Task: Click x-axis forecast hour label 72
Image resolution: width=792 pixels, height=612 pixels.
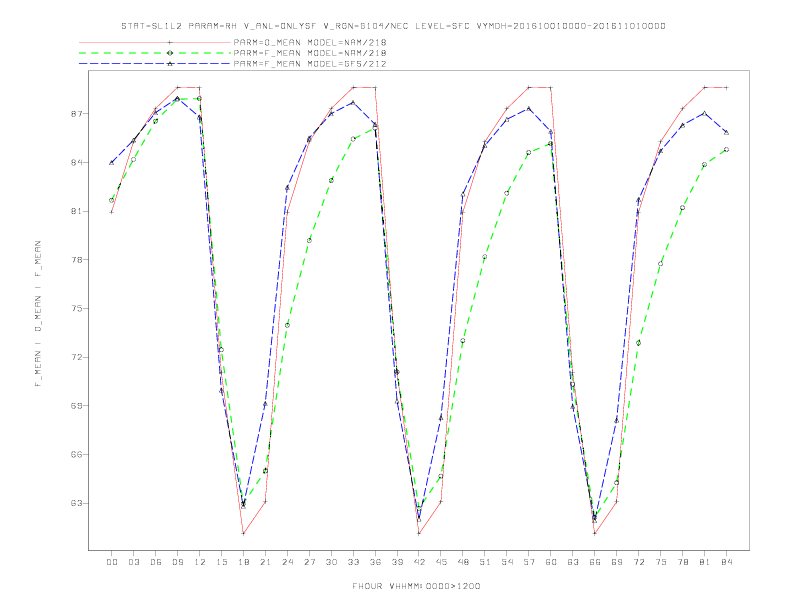Action: [639, 562]
